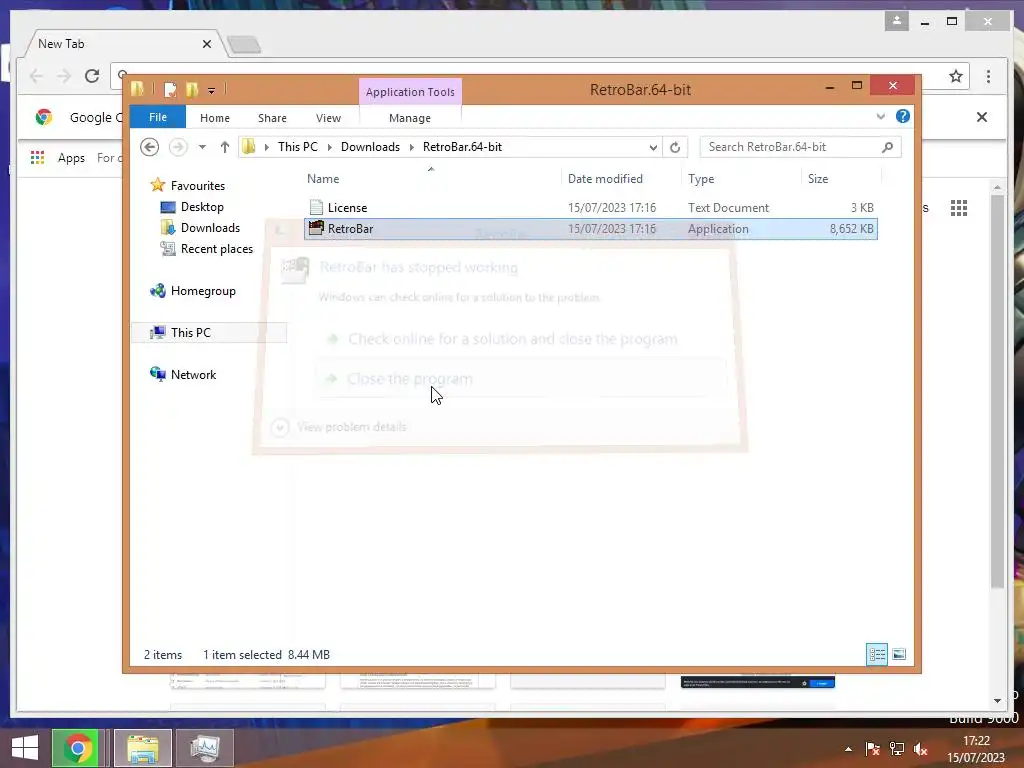
Task: Click the License file icon
Action: coord(316,207)
